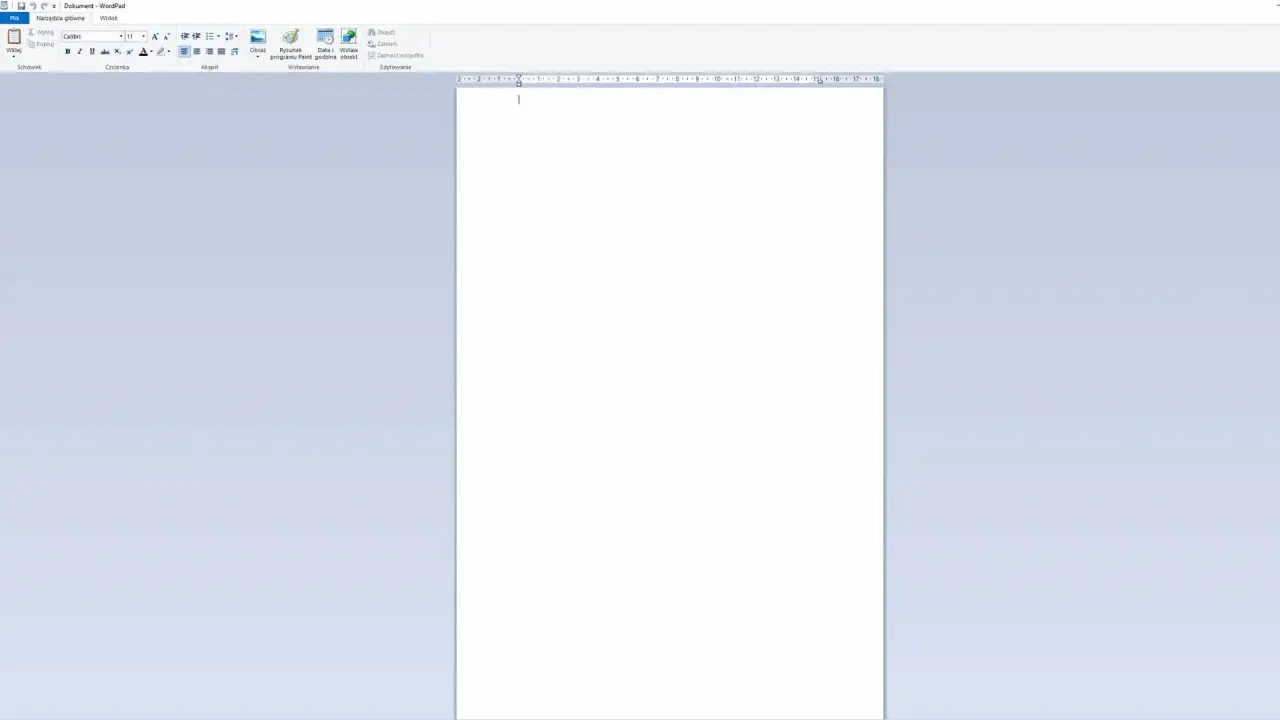The width and height of the screenshot is (1280, 720).
Task: Align text left
Action: coord(184,52)
